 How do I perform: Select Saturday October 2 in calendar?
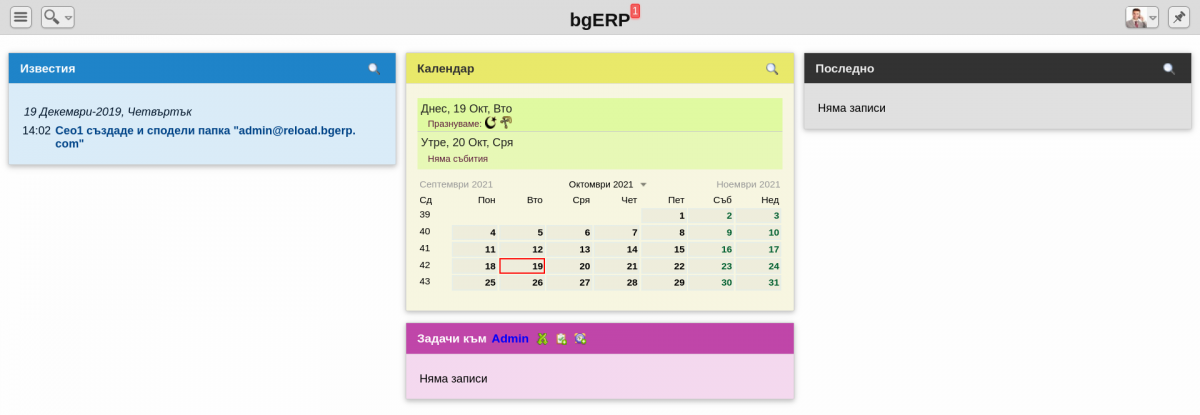[x=711, y=215]
